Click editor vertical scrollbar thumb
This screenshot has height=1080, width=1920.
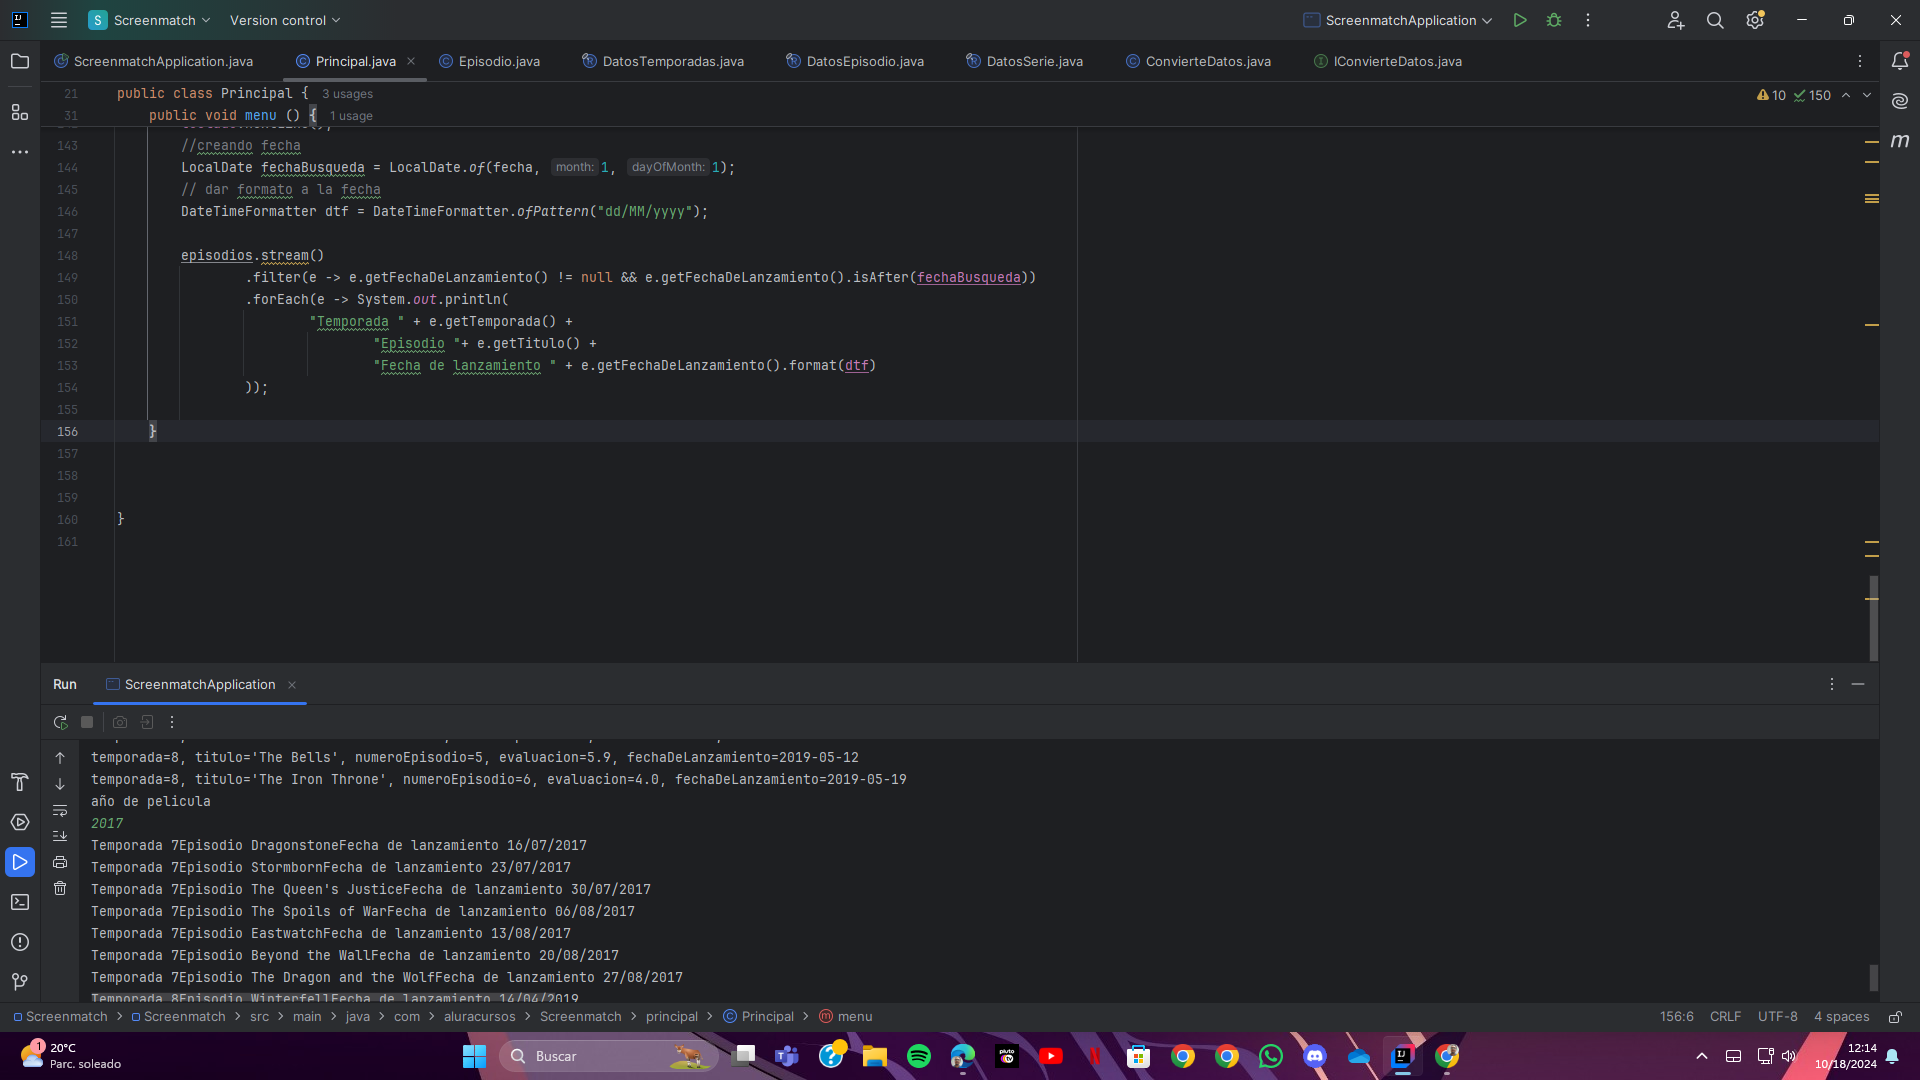(x=1873, y=618)
